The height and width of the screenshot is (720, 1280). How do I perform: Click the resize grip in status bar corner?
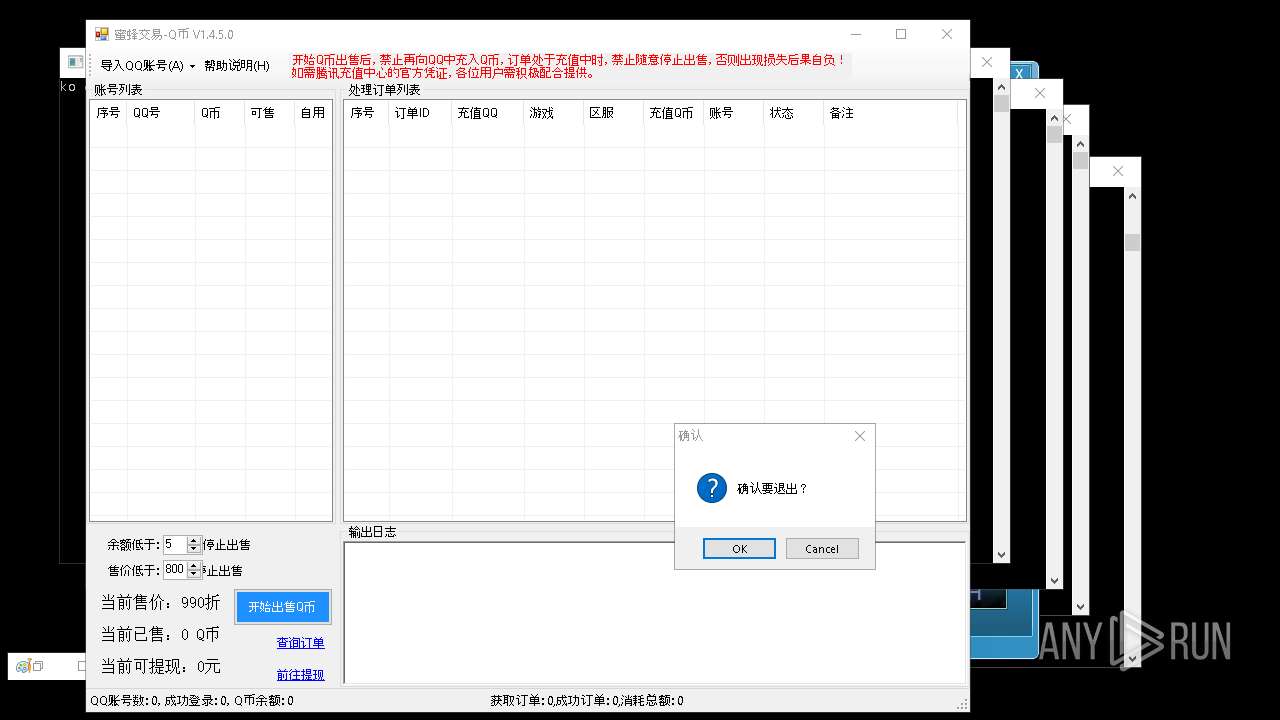[962, 704]
